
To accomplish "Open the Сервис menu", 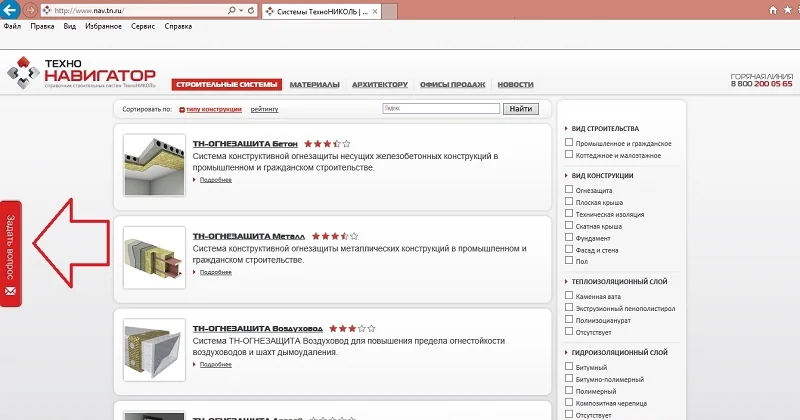I will (x=143, y=26).
